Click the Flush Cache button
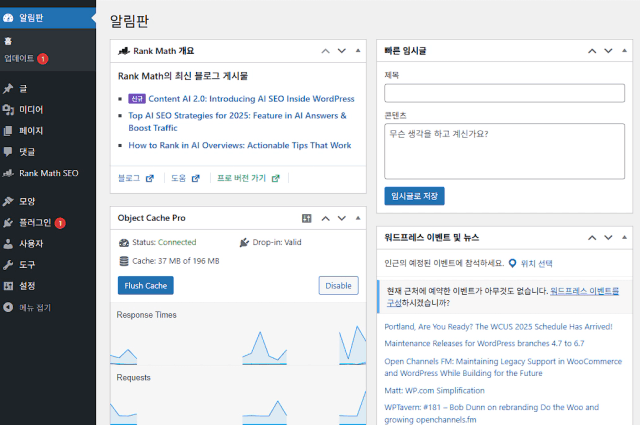The image size is (640, 425). (x=146, y=285)
